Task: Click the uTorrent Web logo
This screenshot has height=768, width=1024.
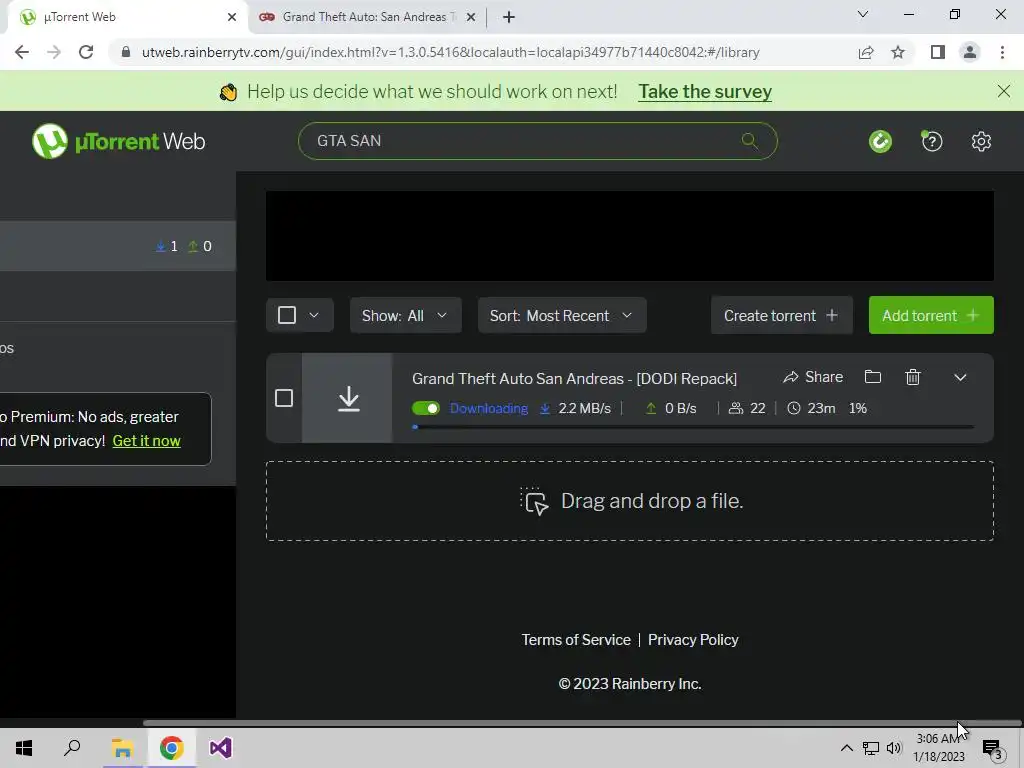Action: [118, 141]
